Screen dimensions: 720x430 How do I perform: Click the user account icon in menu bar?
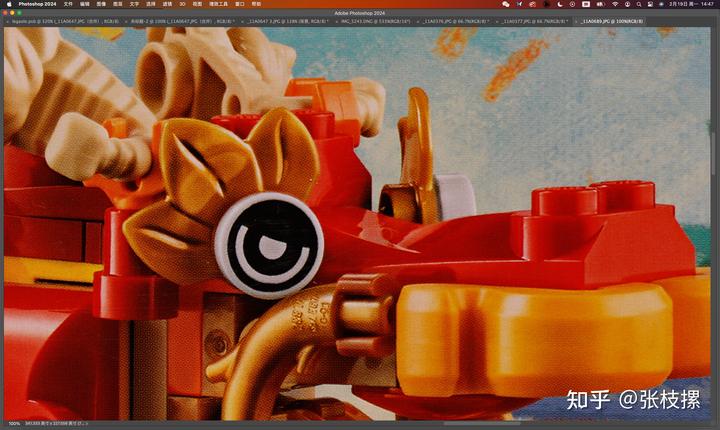click(627, 4)
